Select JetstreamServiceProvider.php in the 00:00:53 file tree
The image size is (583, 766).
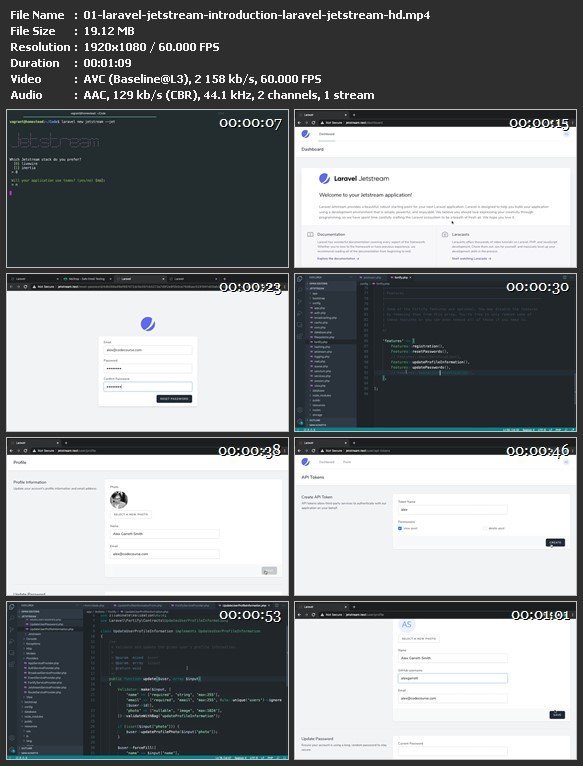click(45, 687)
